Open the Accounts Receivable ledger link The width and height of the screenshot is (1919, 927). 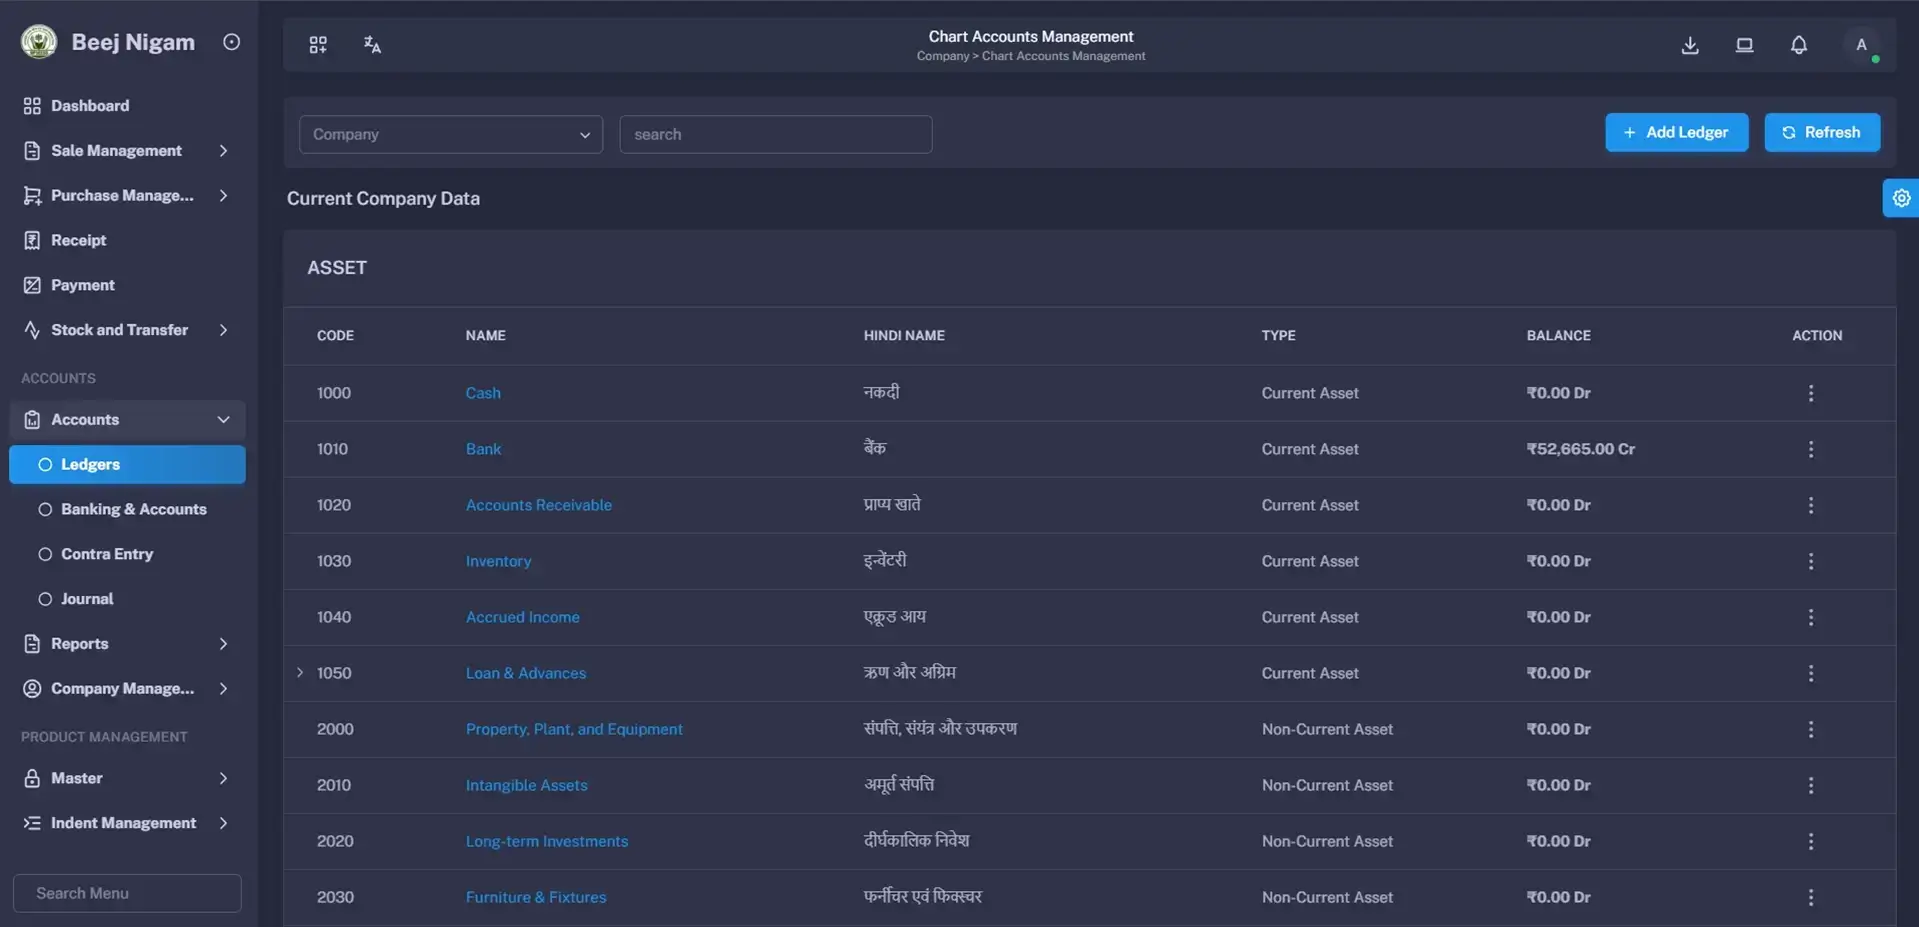pyautogui.click(x=538, y=505)
